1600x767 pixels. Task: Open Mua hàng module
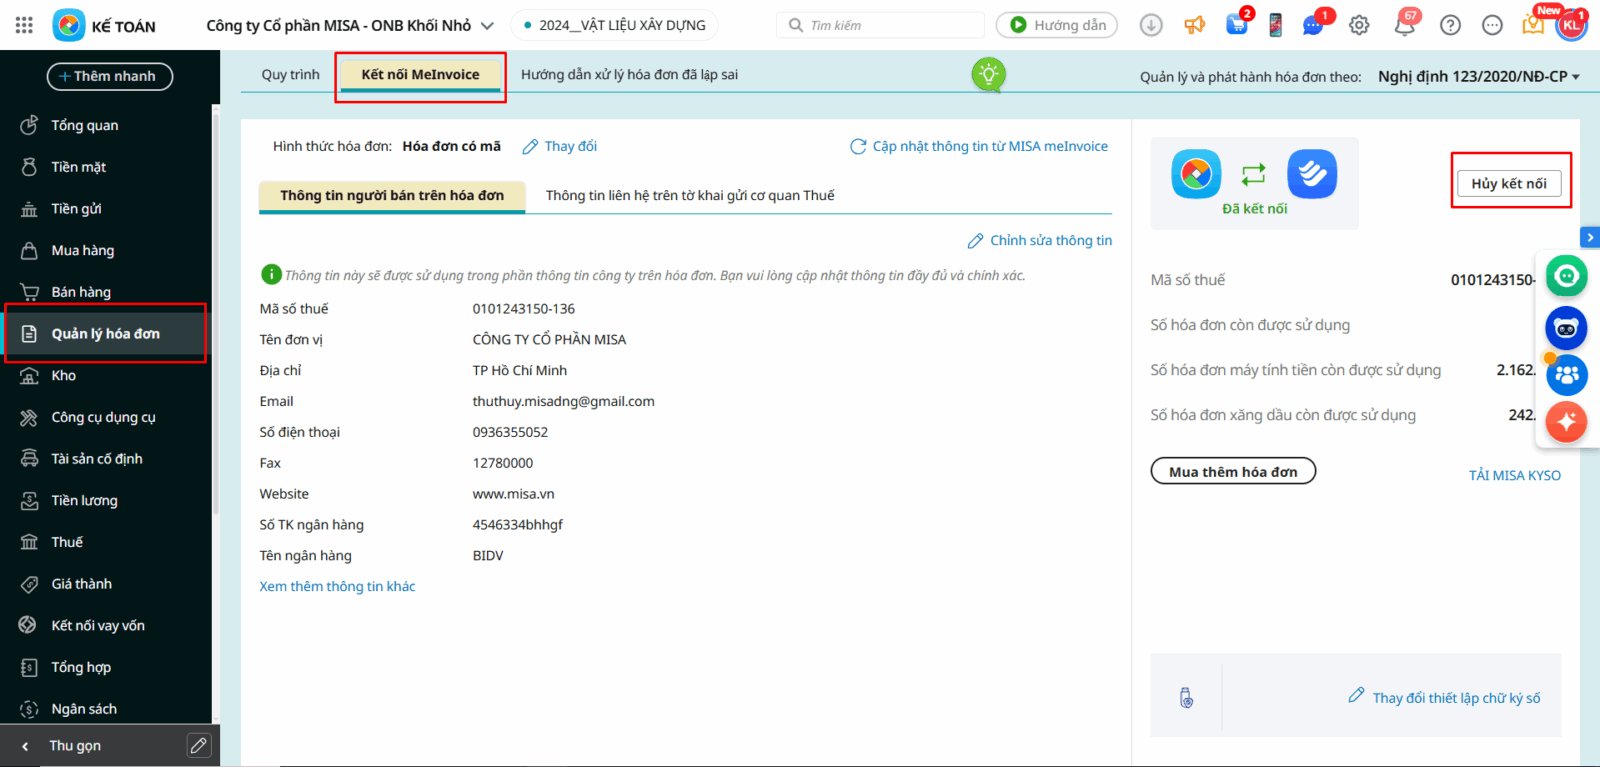coord(105,250)
